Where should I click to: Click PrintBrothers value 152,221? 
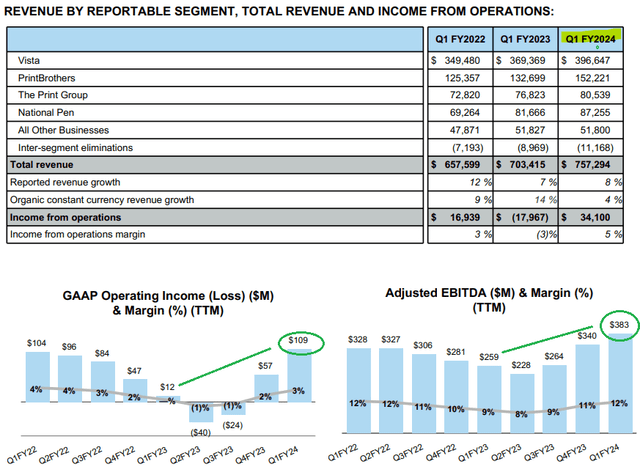[x=592, y=78]
